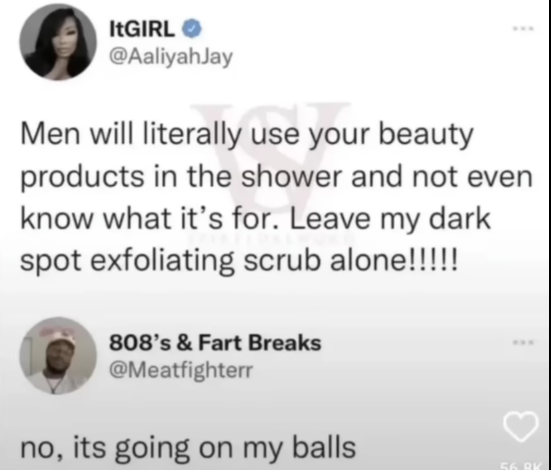Viewport: 551px width, 470px height.
Task: Click the line 'products in the shower and not even'
Action: [277, 177]
